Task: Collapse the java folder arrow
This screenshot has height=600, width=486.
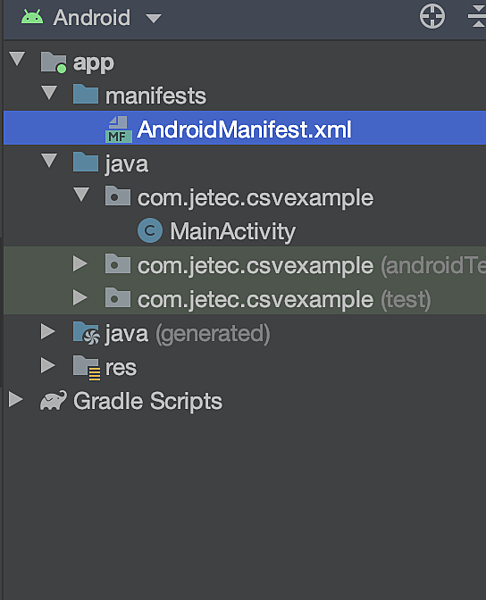Action: pos(49,160)
